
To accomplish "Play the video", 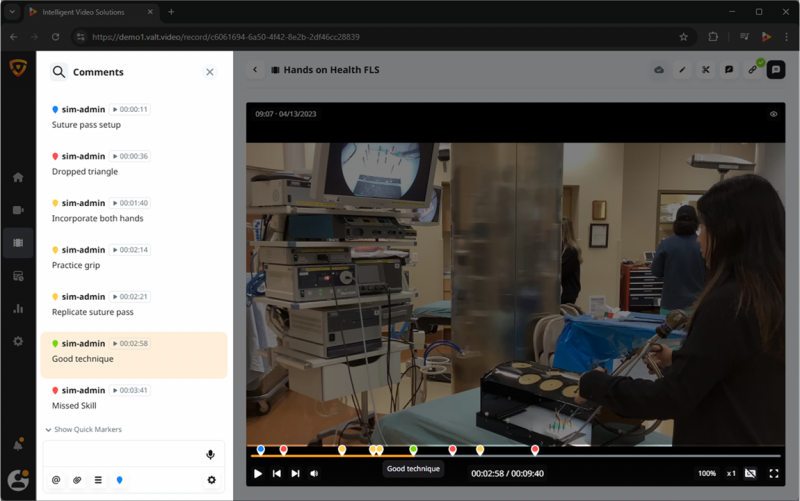I will point(258,474).
